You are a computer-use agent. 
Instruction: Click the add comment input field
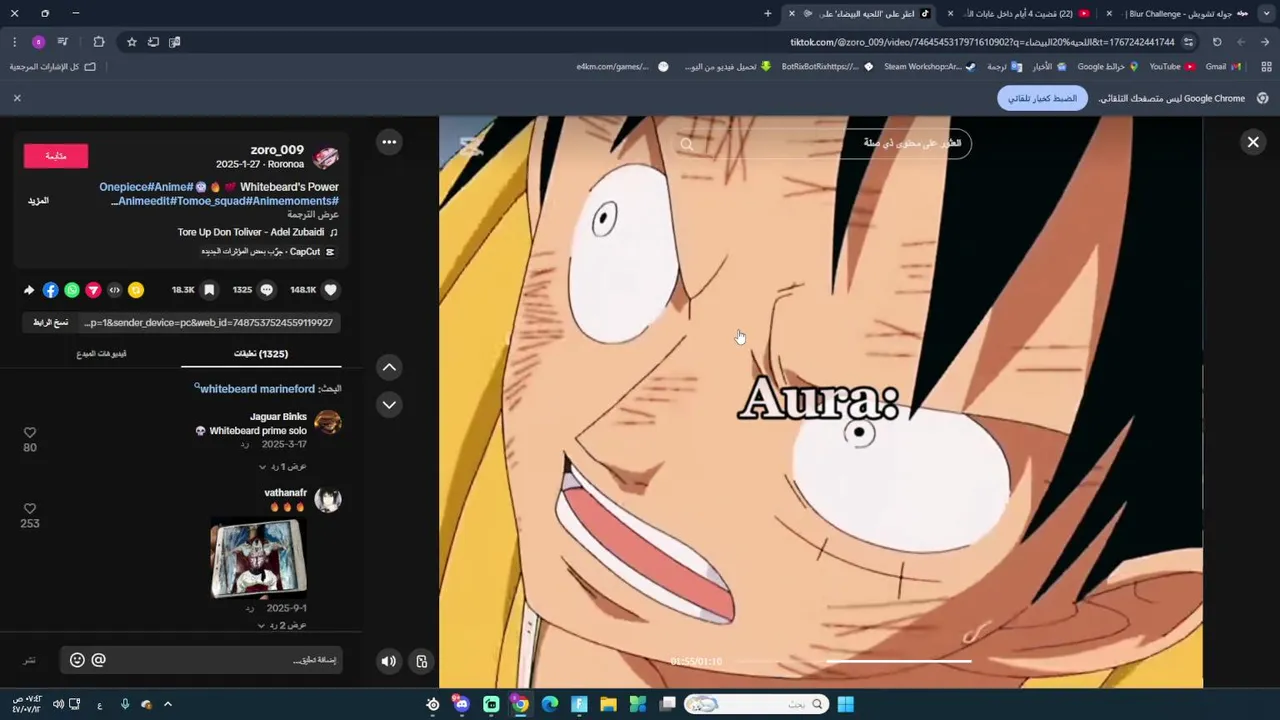(x=201, y=660)
